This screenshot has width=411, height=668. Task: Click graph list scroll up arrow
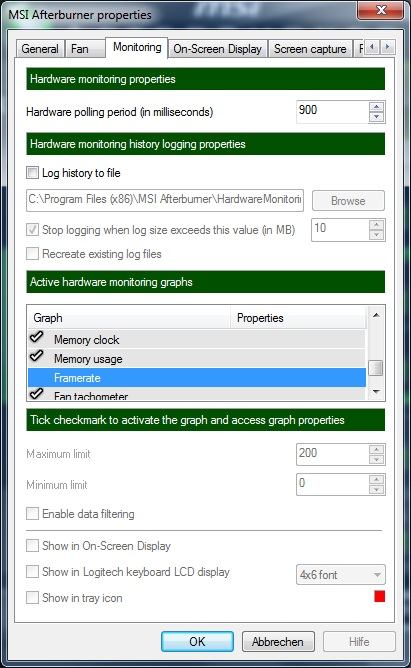pos(376,315)
